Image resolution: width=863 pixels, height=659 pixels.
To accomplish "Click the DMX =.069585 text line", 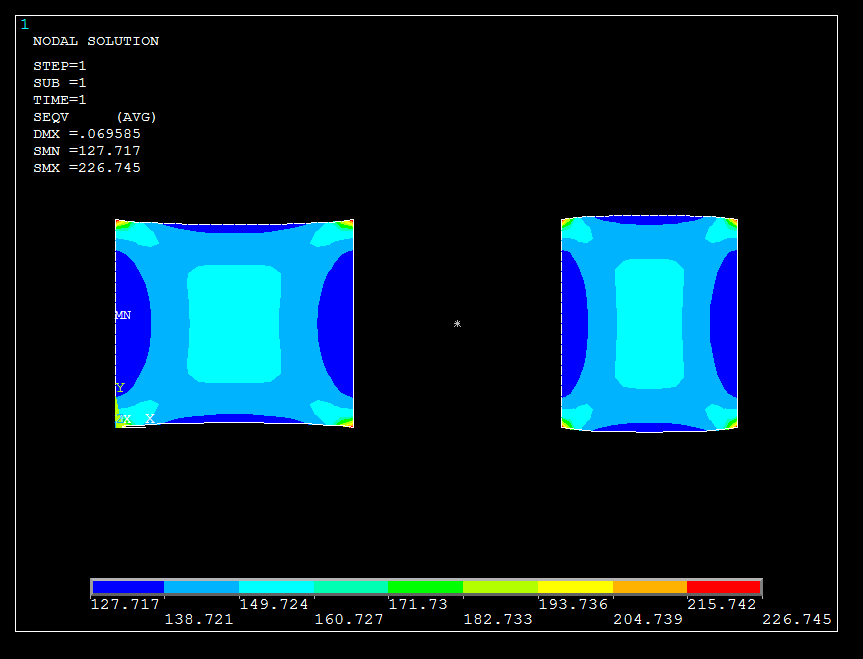I will (x=86, y=134).
